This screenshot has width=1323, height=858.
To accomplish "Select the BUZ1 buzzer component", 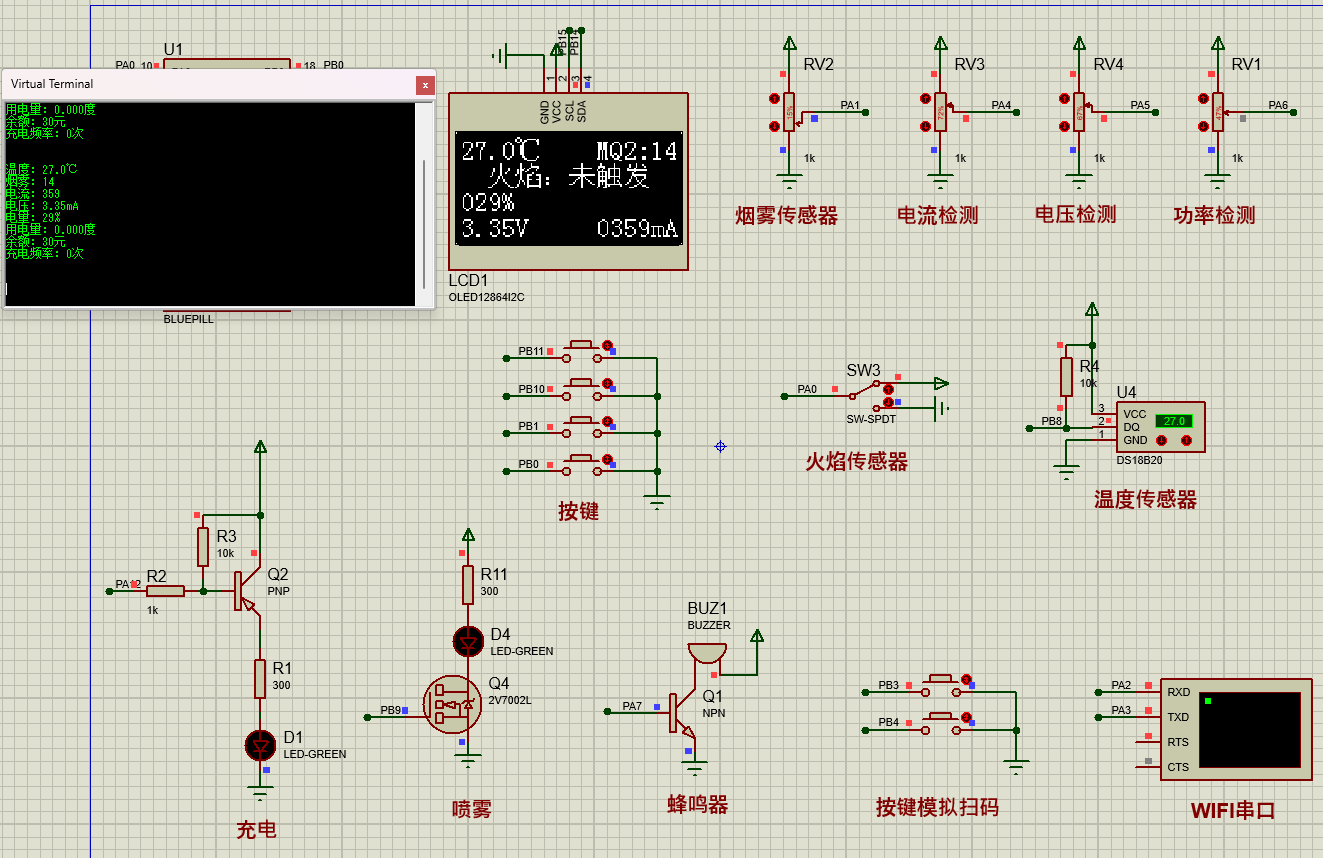I will pyautogui.click(x=708, y=652).
